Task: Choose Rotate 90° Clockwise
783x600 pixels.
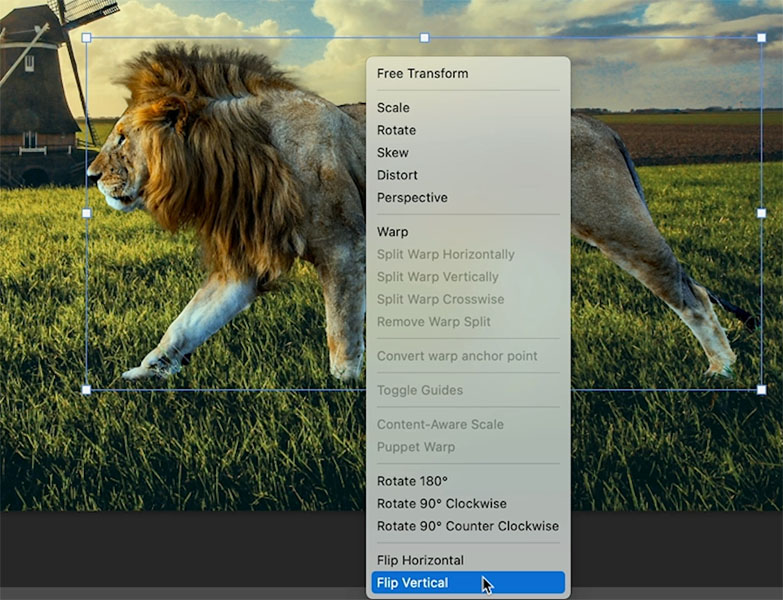Action: point(468,504)
